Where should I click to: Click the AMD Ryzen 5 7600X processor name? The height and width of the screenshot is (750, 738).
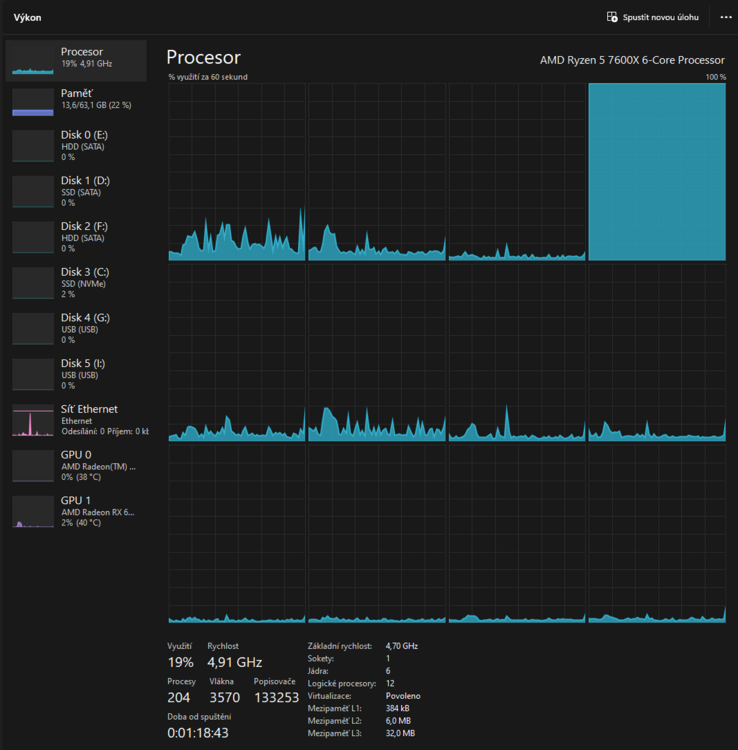632,60
